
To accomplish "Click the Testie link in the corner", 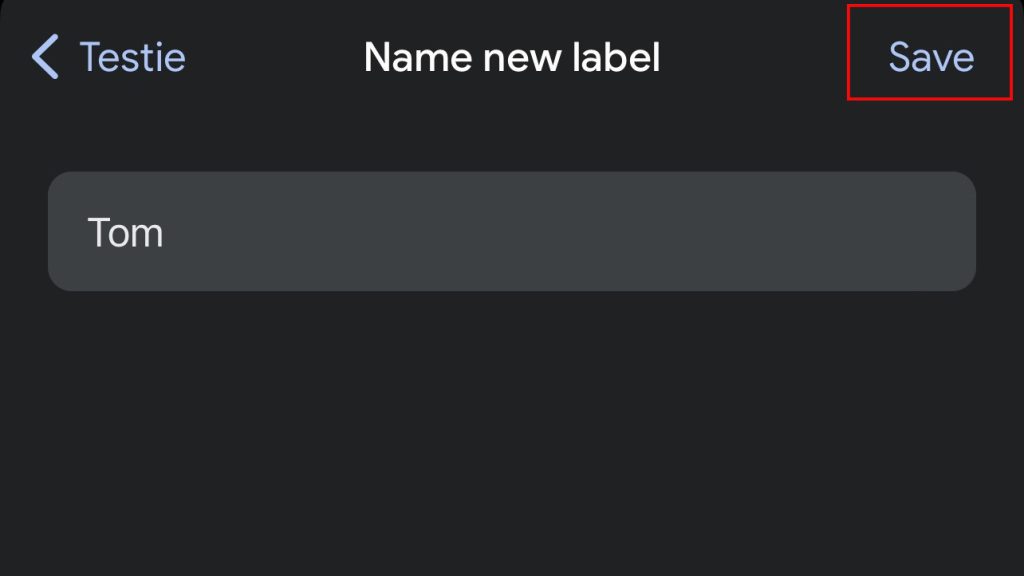I will point(131,57).
